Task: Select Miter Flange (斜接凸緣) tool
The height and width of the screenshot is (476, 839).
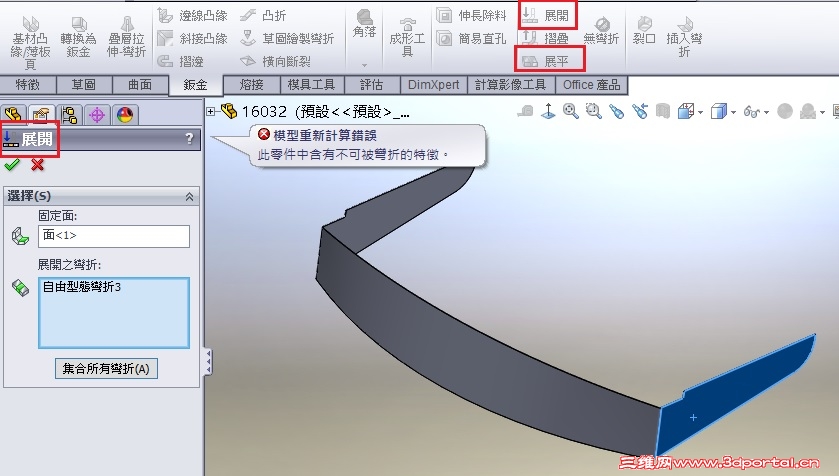Action: click(193, 39)
